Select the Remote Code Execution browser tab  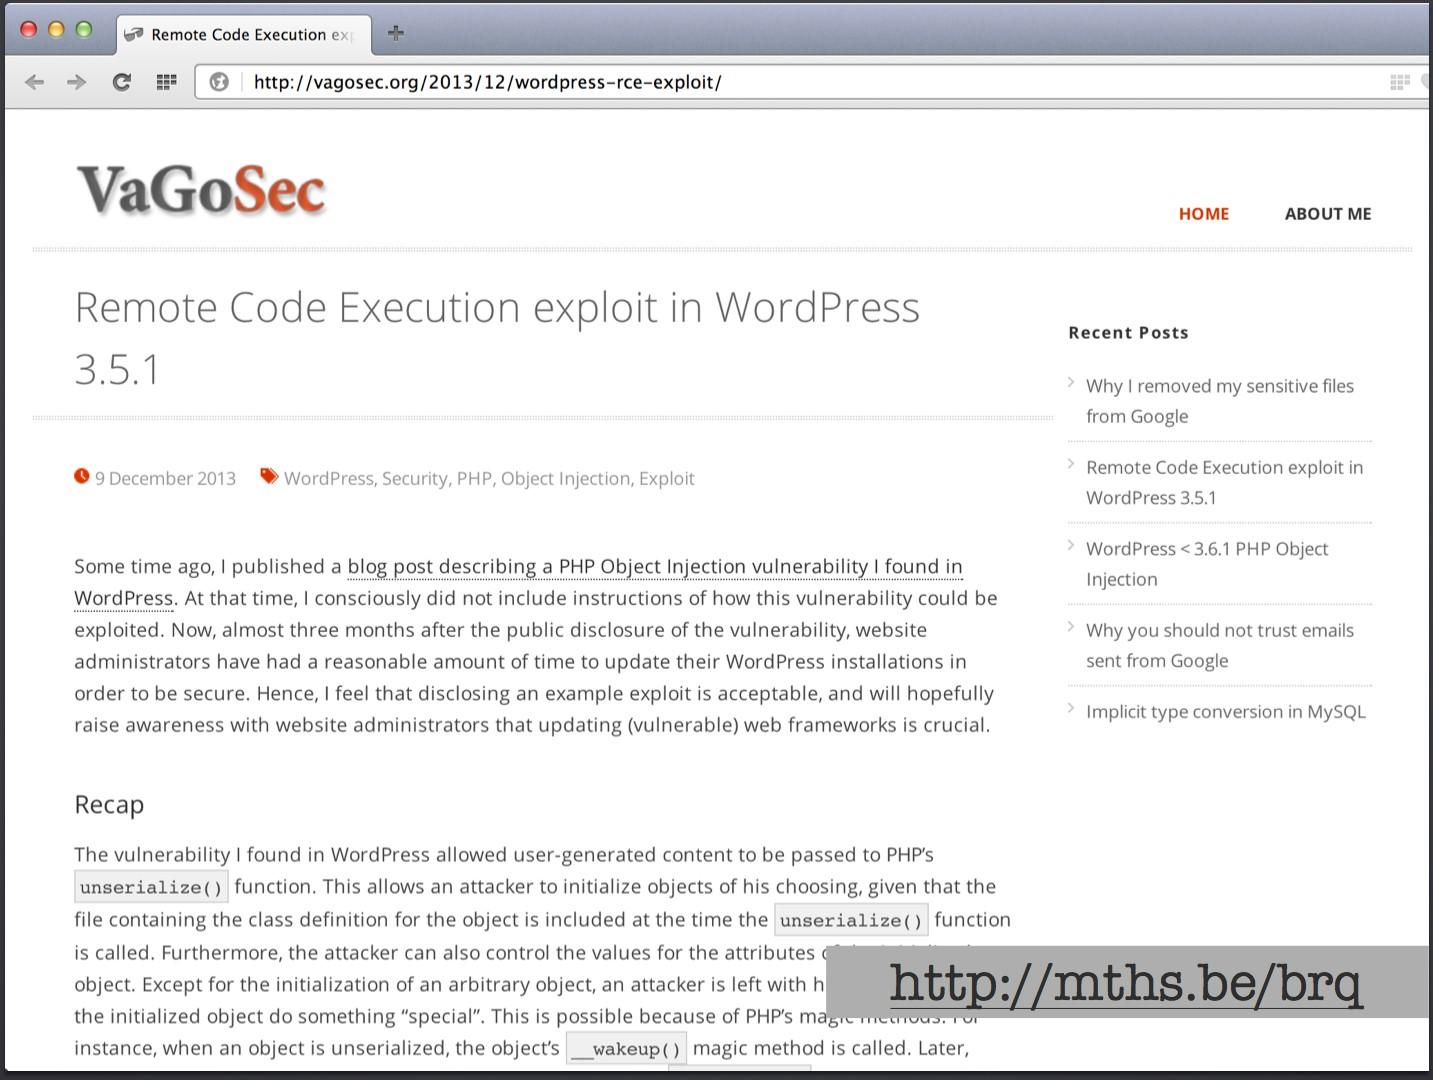(243, 34)
